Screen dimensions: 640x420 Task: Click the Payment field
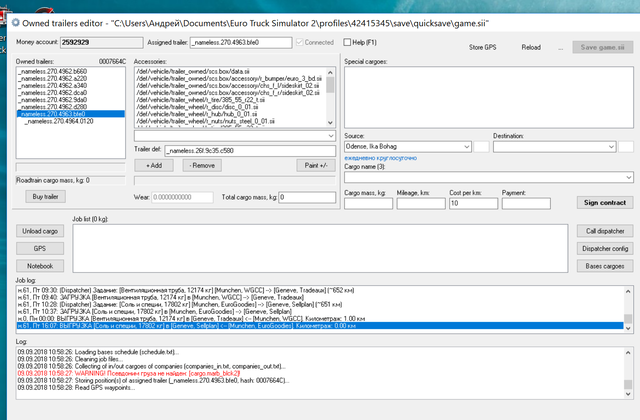(x=526, y=203)
